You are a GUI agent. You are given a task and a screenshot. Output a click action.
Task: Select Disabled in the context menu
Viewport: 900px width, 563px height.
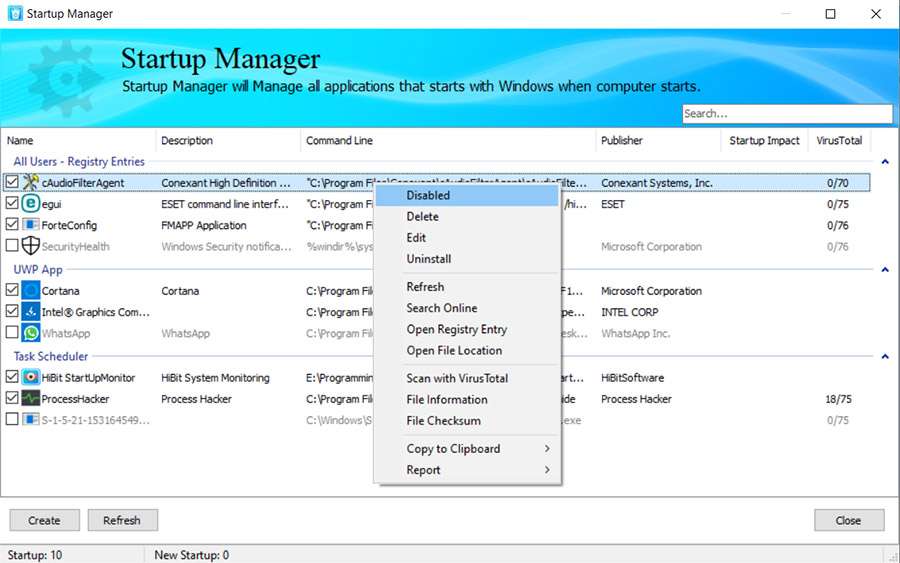tap(428, 196)
